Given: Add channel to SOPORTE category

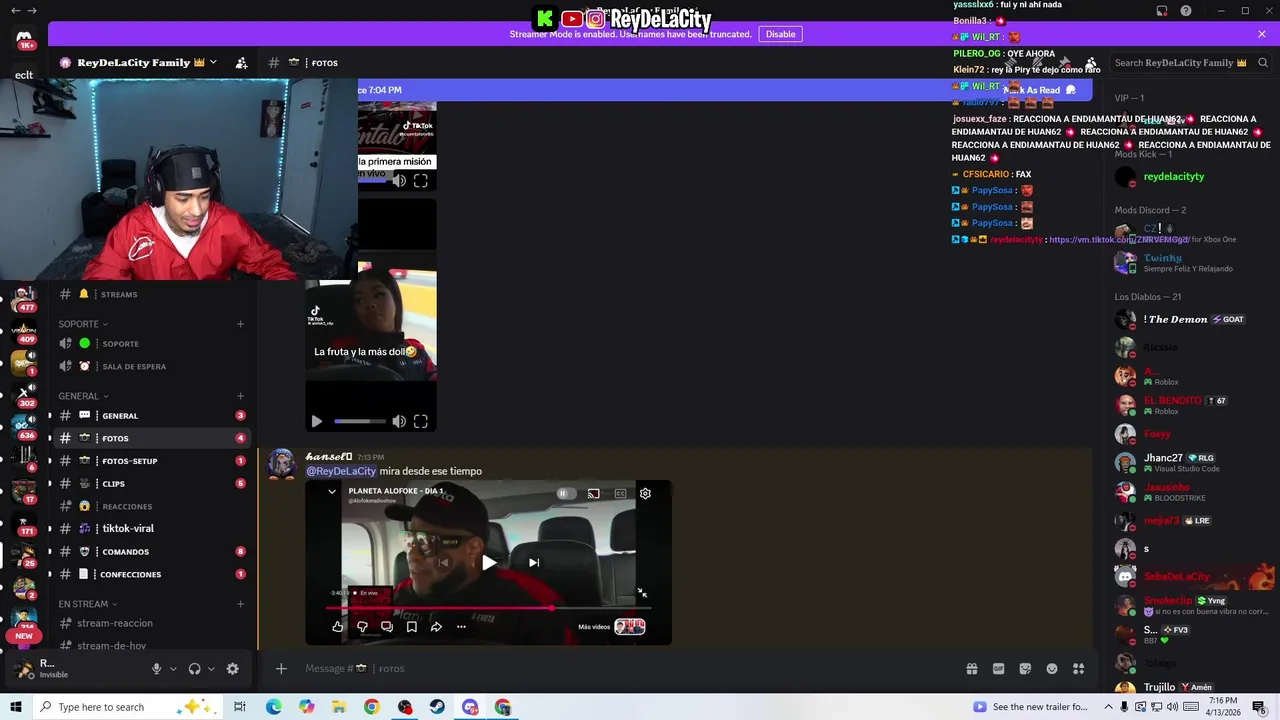Looking at the screenshot, I should pos(240,324).
